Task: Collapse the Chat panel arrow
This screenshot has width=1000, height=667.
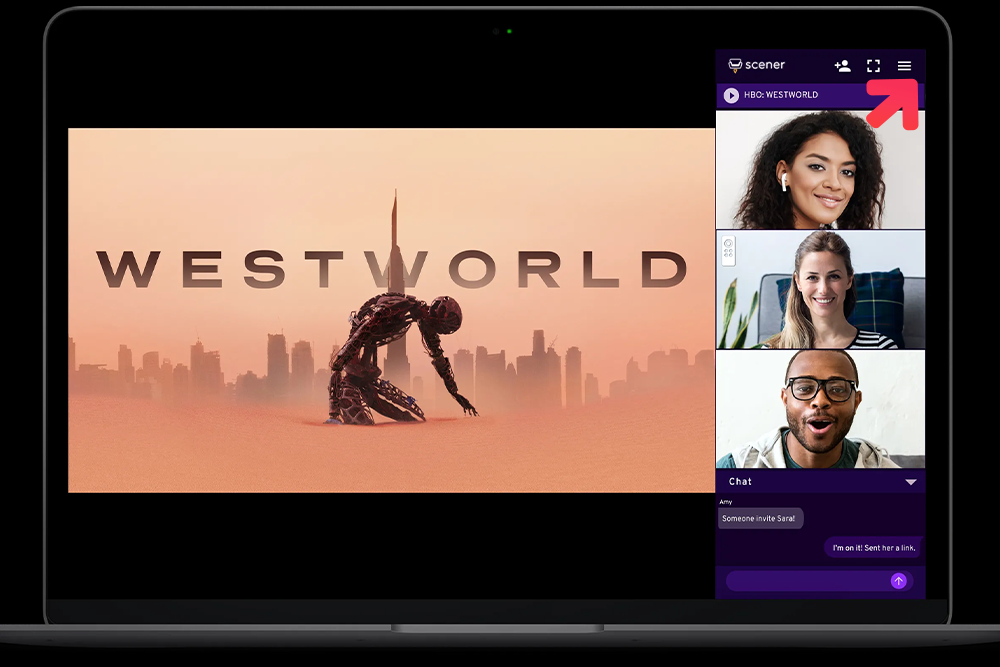Action: (911, 482)
